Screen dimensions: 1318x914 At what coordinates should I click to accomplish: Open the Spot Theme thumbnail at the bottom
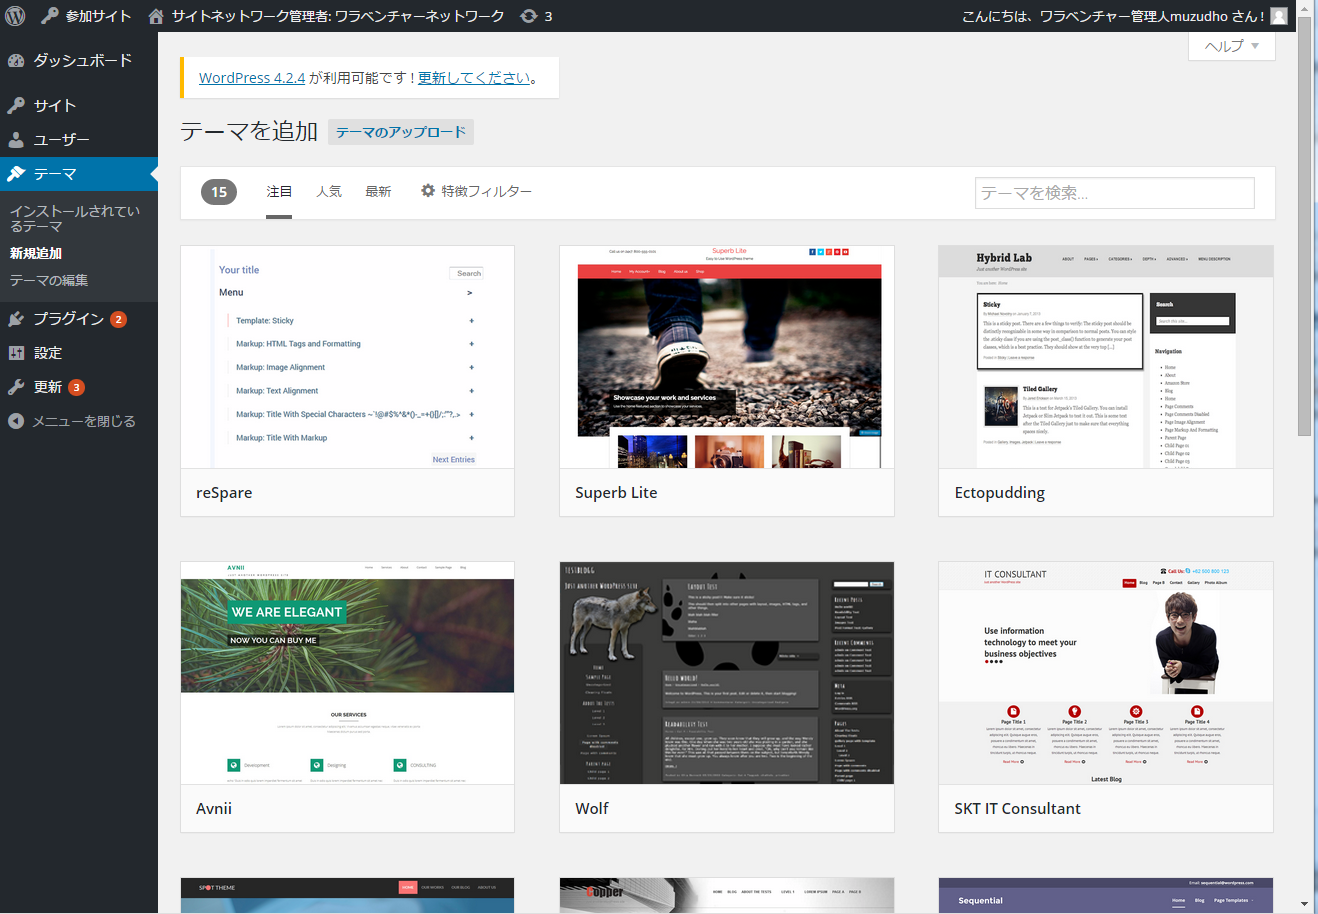tap(347, 896)
